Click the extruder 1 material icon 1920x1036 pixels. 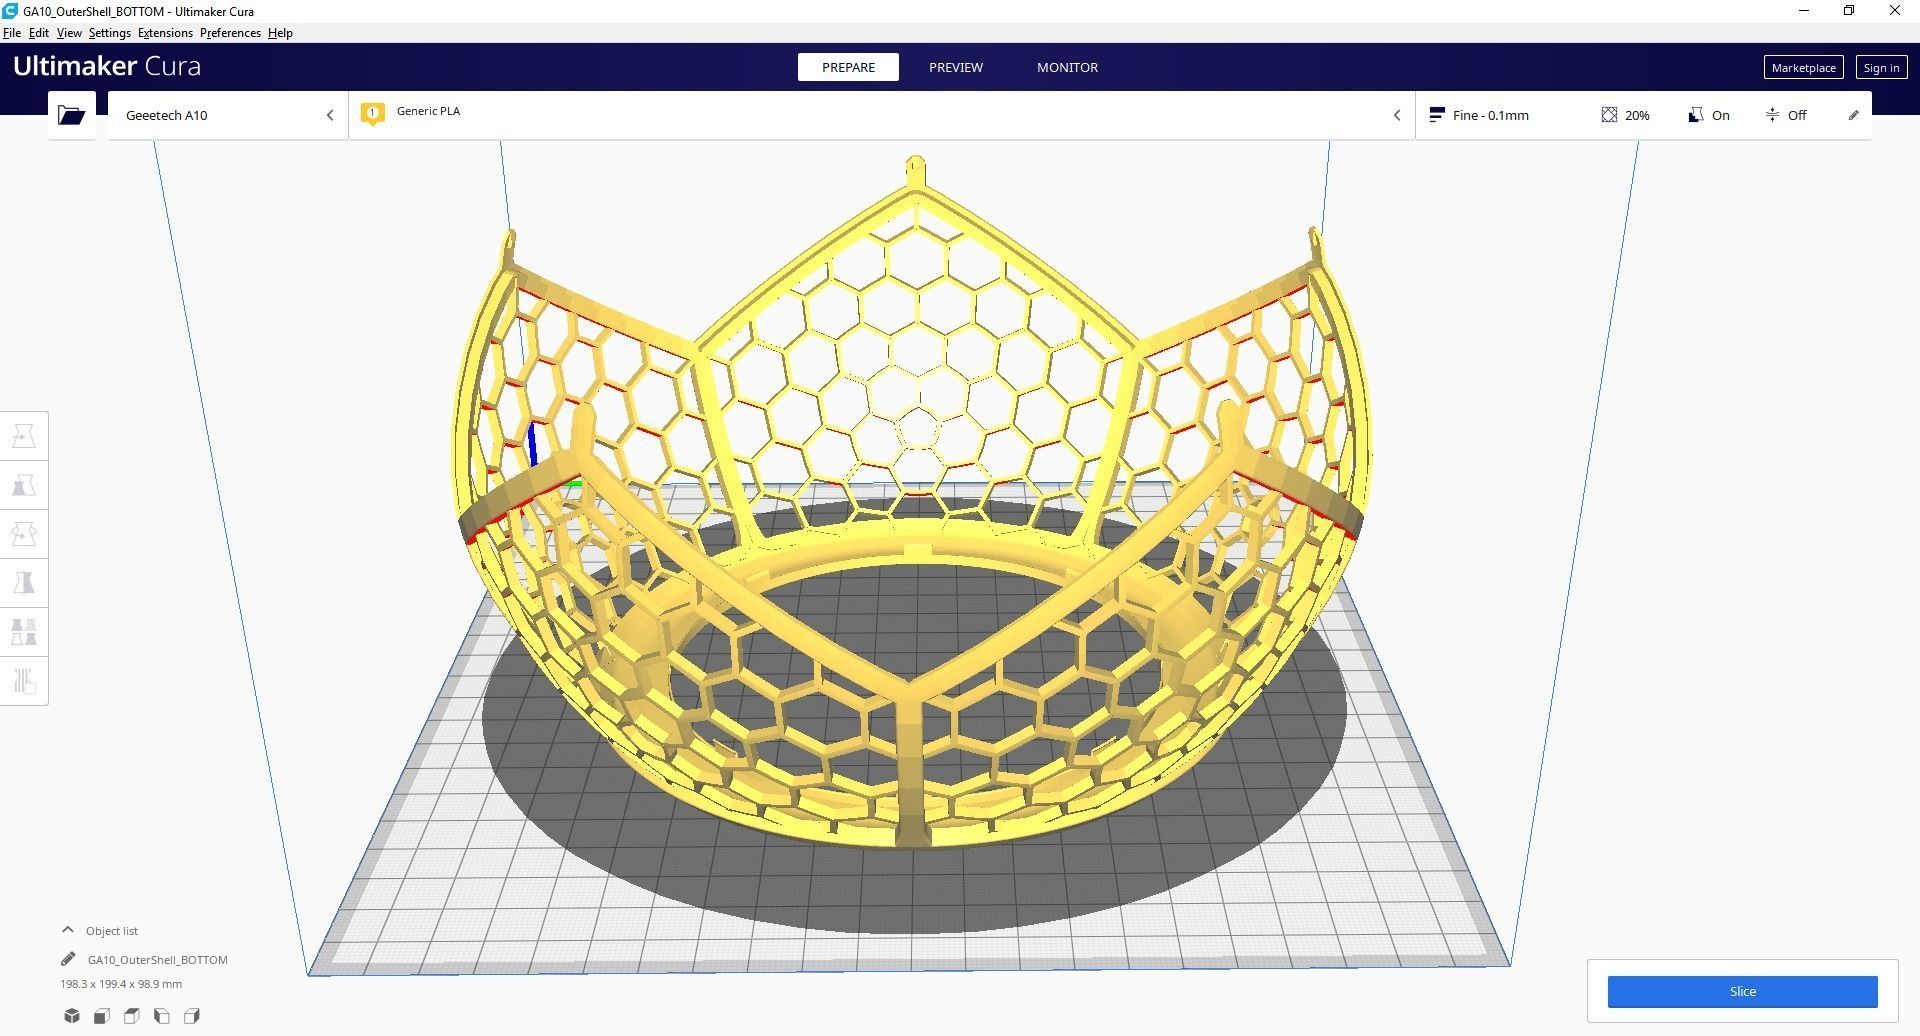point(373,114)
